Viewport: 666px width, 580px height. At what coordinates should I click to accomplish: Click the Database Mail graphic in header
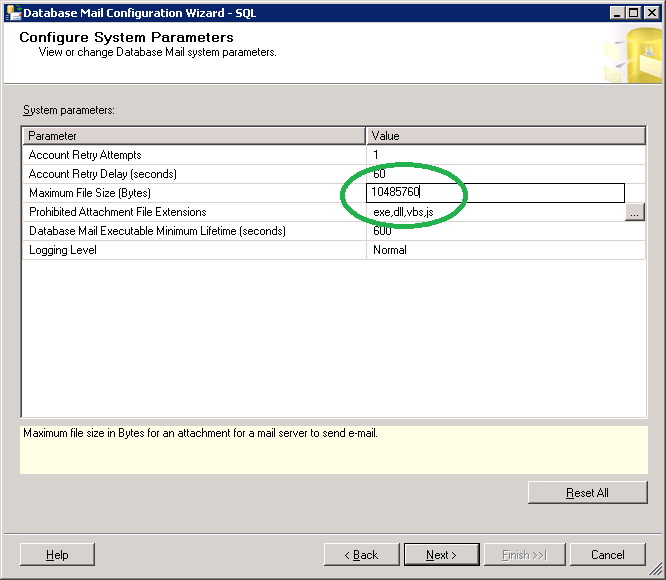tap(631, 55)
